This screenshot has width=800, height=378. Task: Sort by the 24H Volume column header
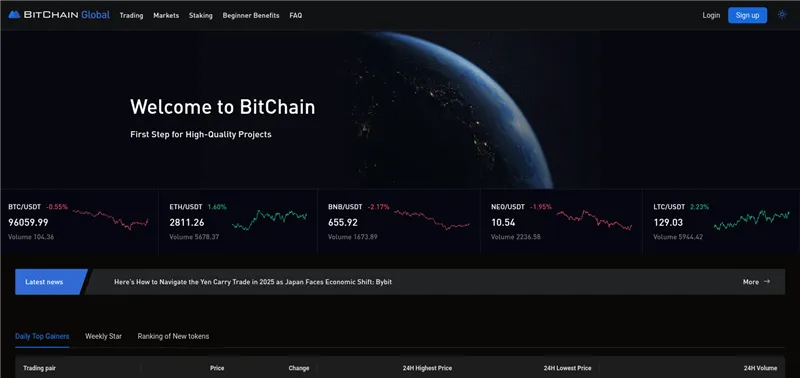(760, 368)
